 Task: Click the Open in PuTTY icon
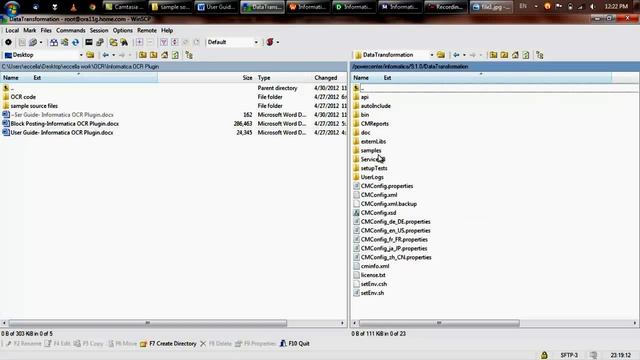tap(100, 42)
